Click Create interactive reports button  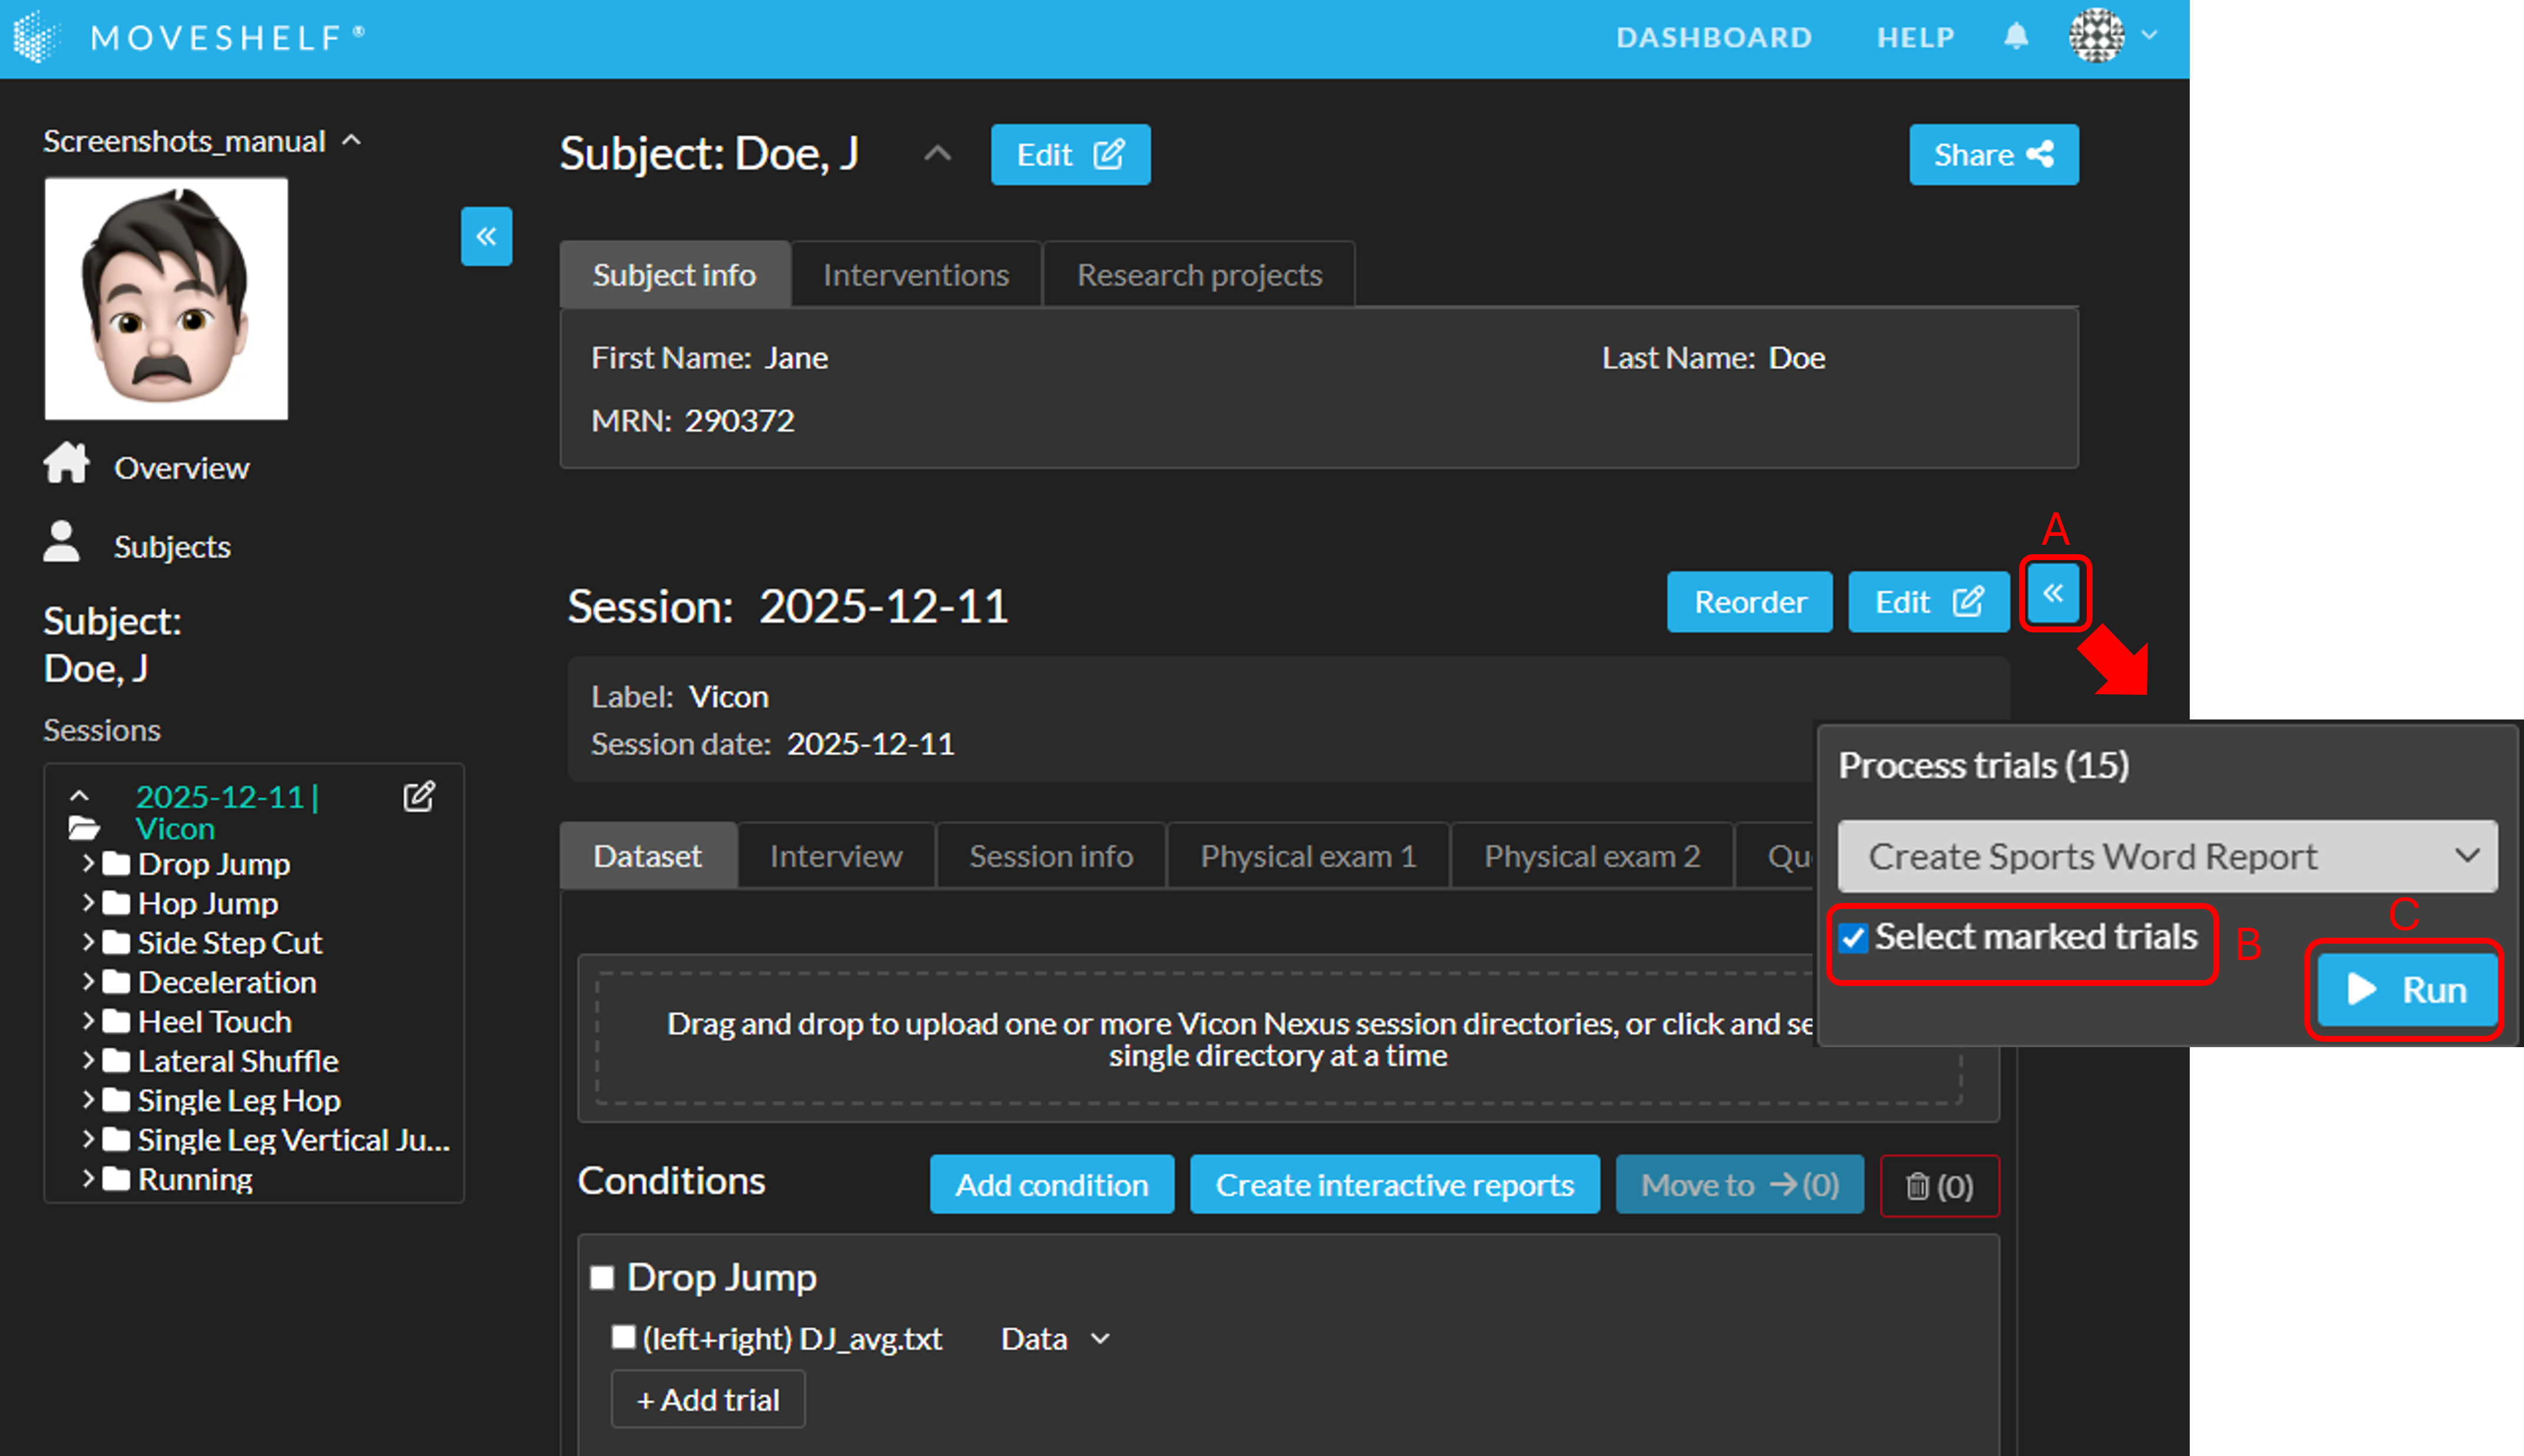pyautogui.click(x=1394, y=1185)
